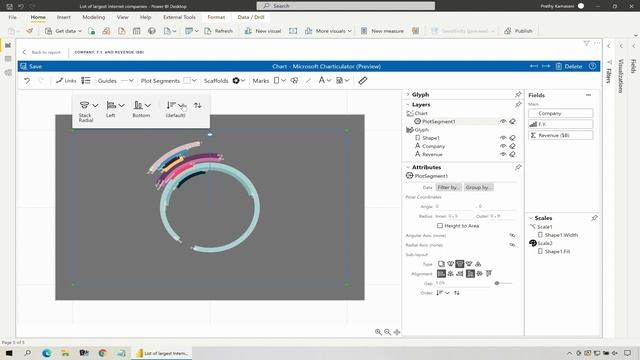
Task: Pin the Layers panel
Action: click(518, 104)
